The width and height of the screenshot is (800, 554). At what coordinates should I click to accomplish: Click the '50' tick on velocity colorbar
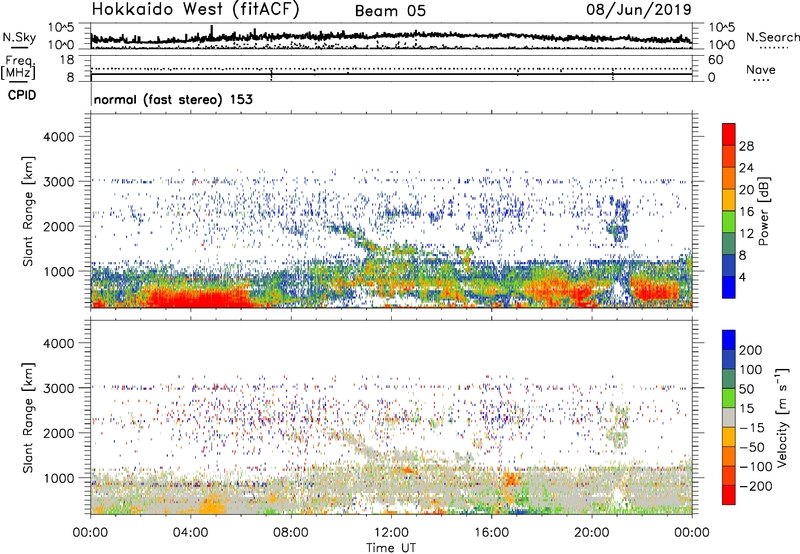click(747, 389)
